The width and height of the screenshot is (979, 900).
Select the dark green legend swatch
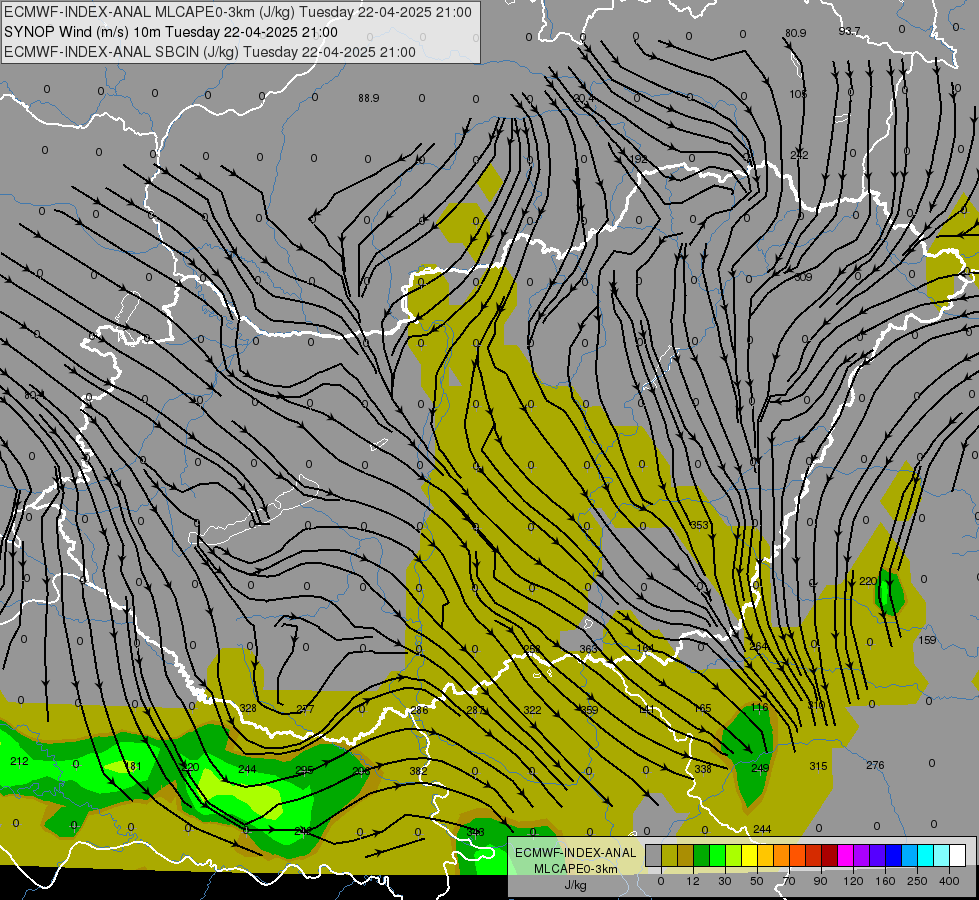(x=702, y=855)
